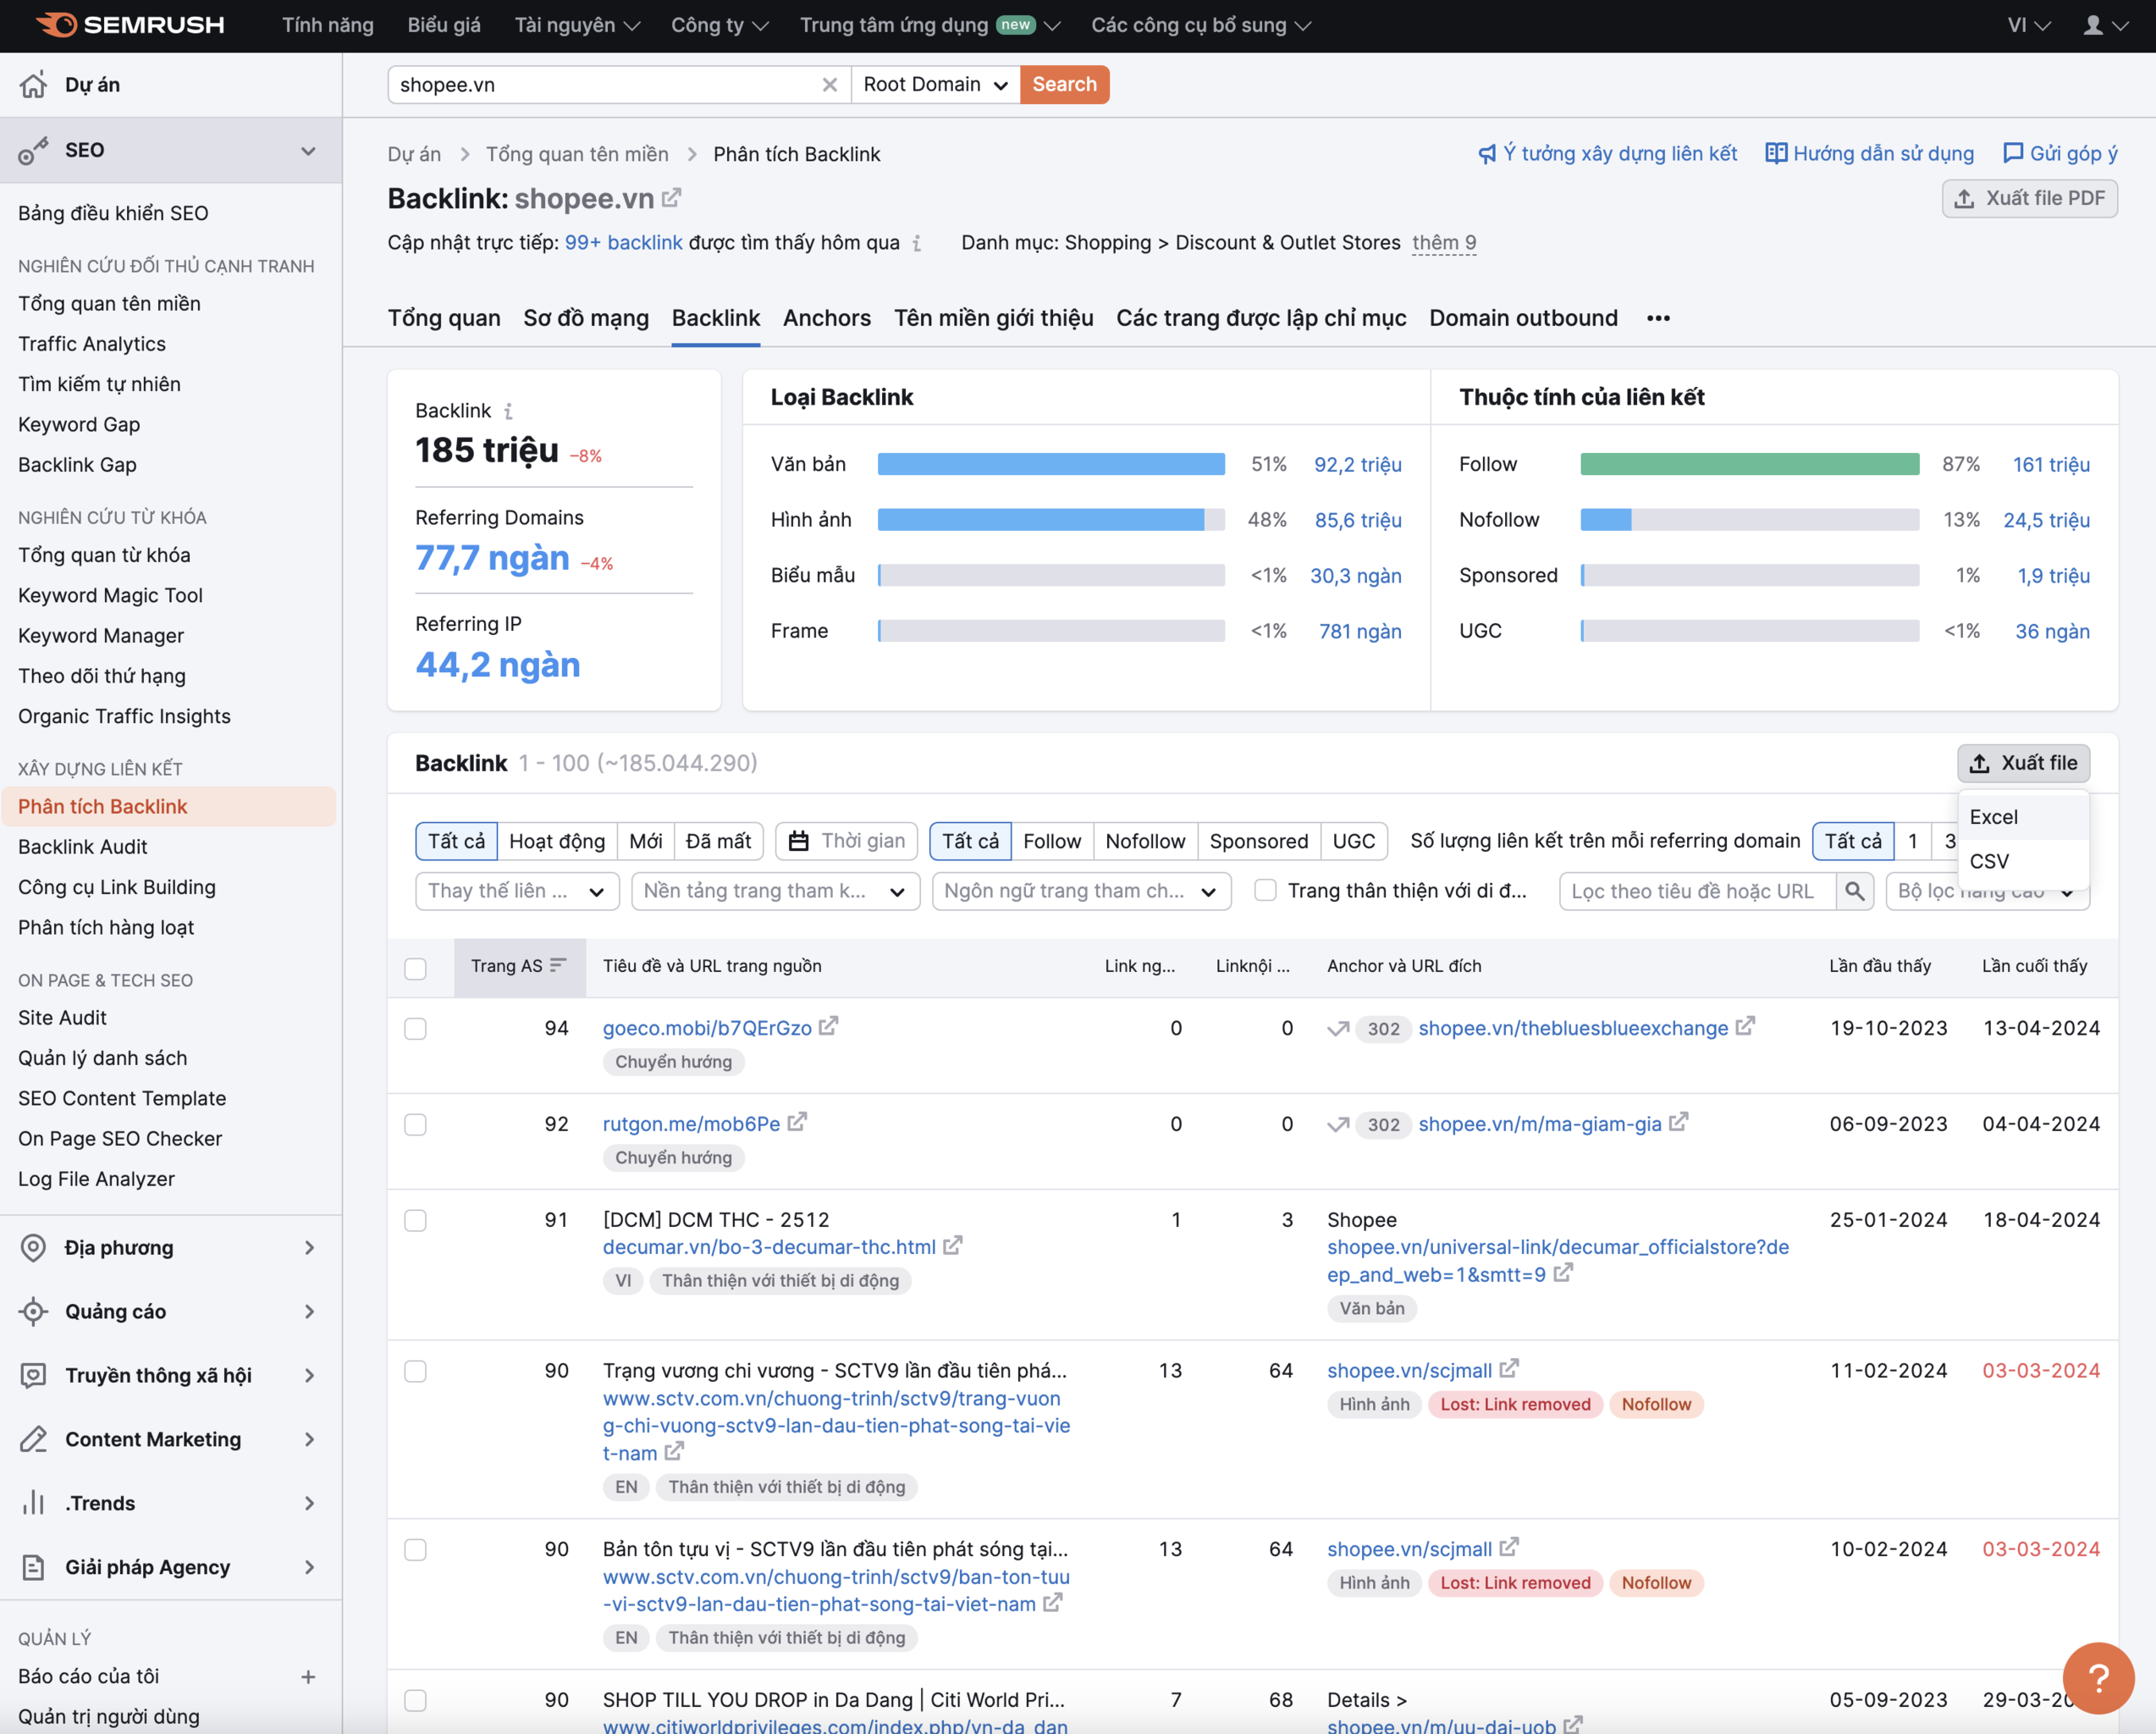Click the magnifier icon in URL filter
Viewport: 2156px width, 1734px height.
1855,890
